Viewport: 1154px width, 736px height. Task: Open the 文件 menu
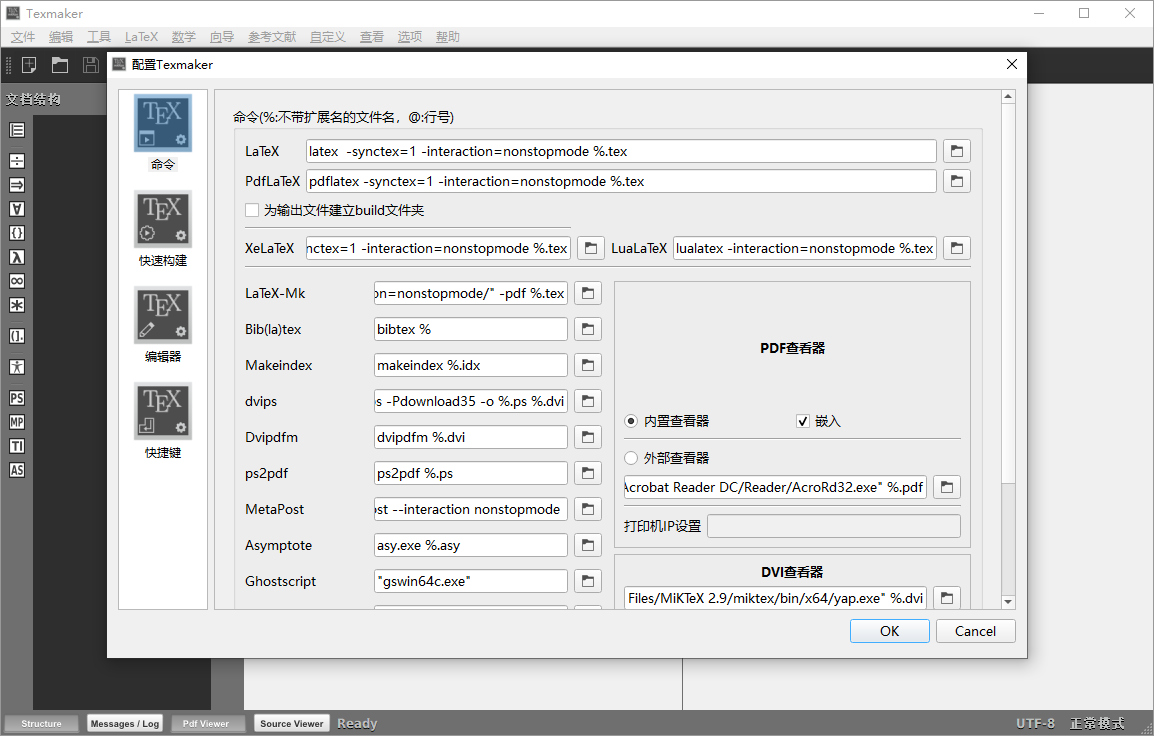23,37
